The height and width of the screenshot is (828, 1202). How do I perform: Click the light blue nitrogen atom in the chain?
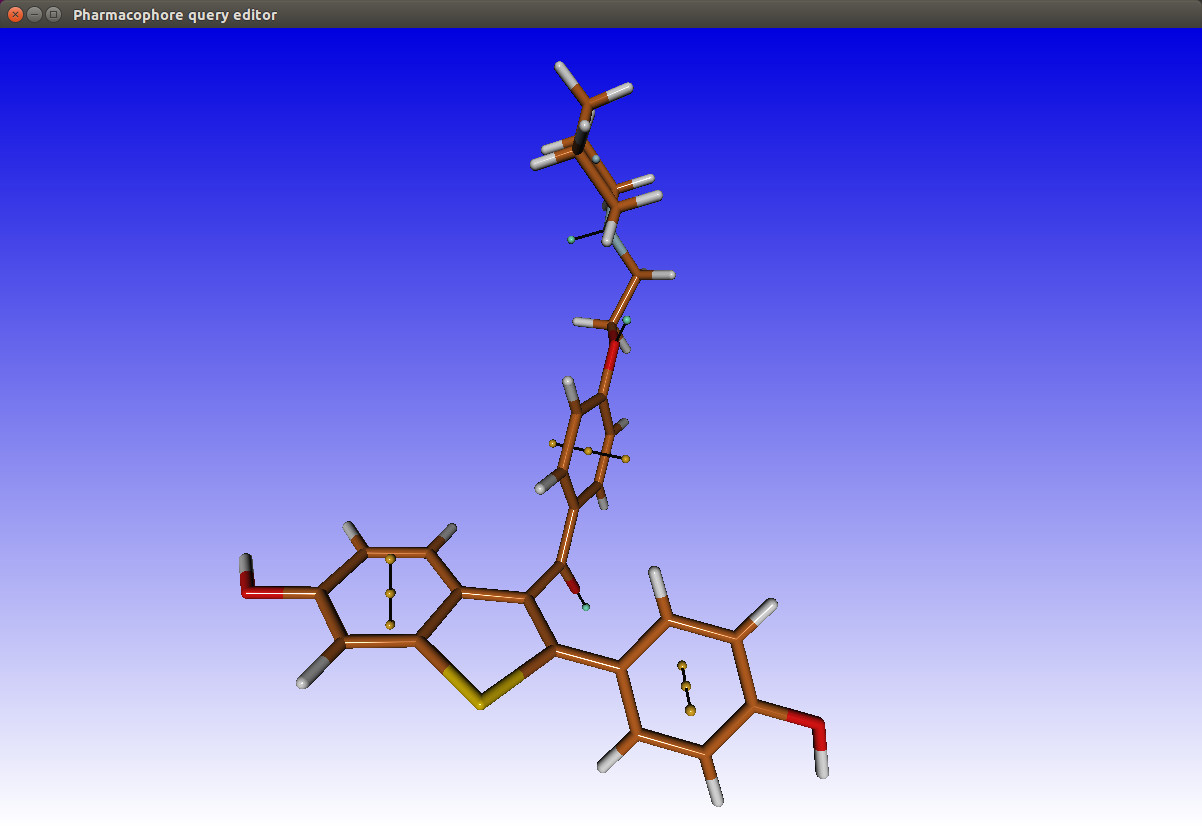click(x=621, y=246)
